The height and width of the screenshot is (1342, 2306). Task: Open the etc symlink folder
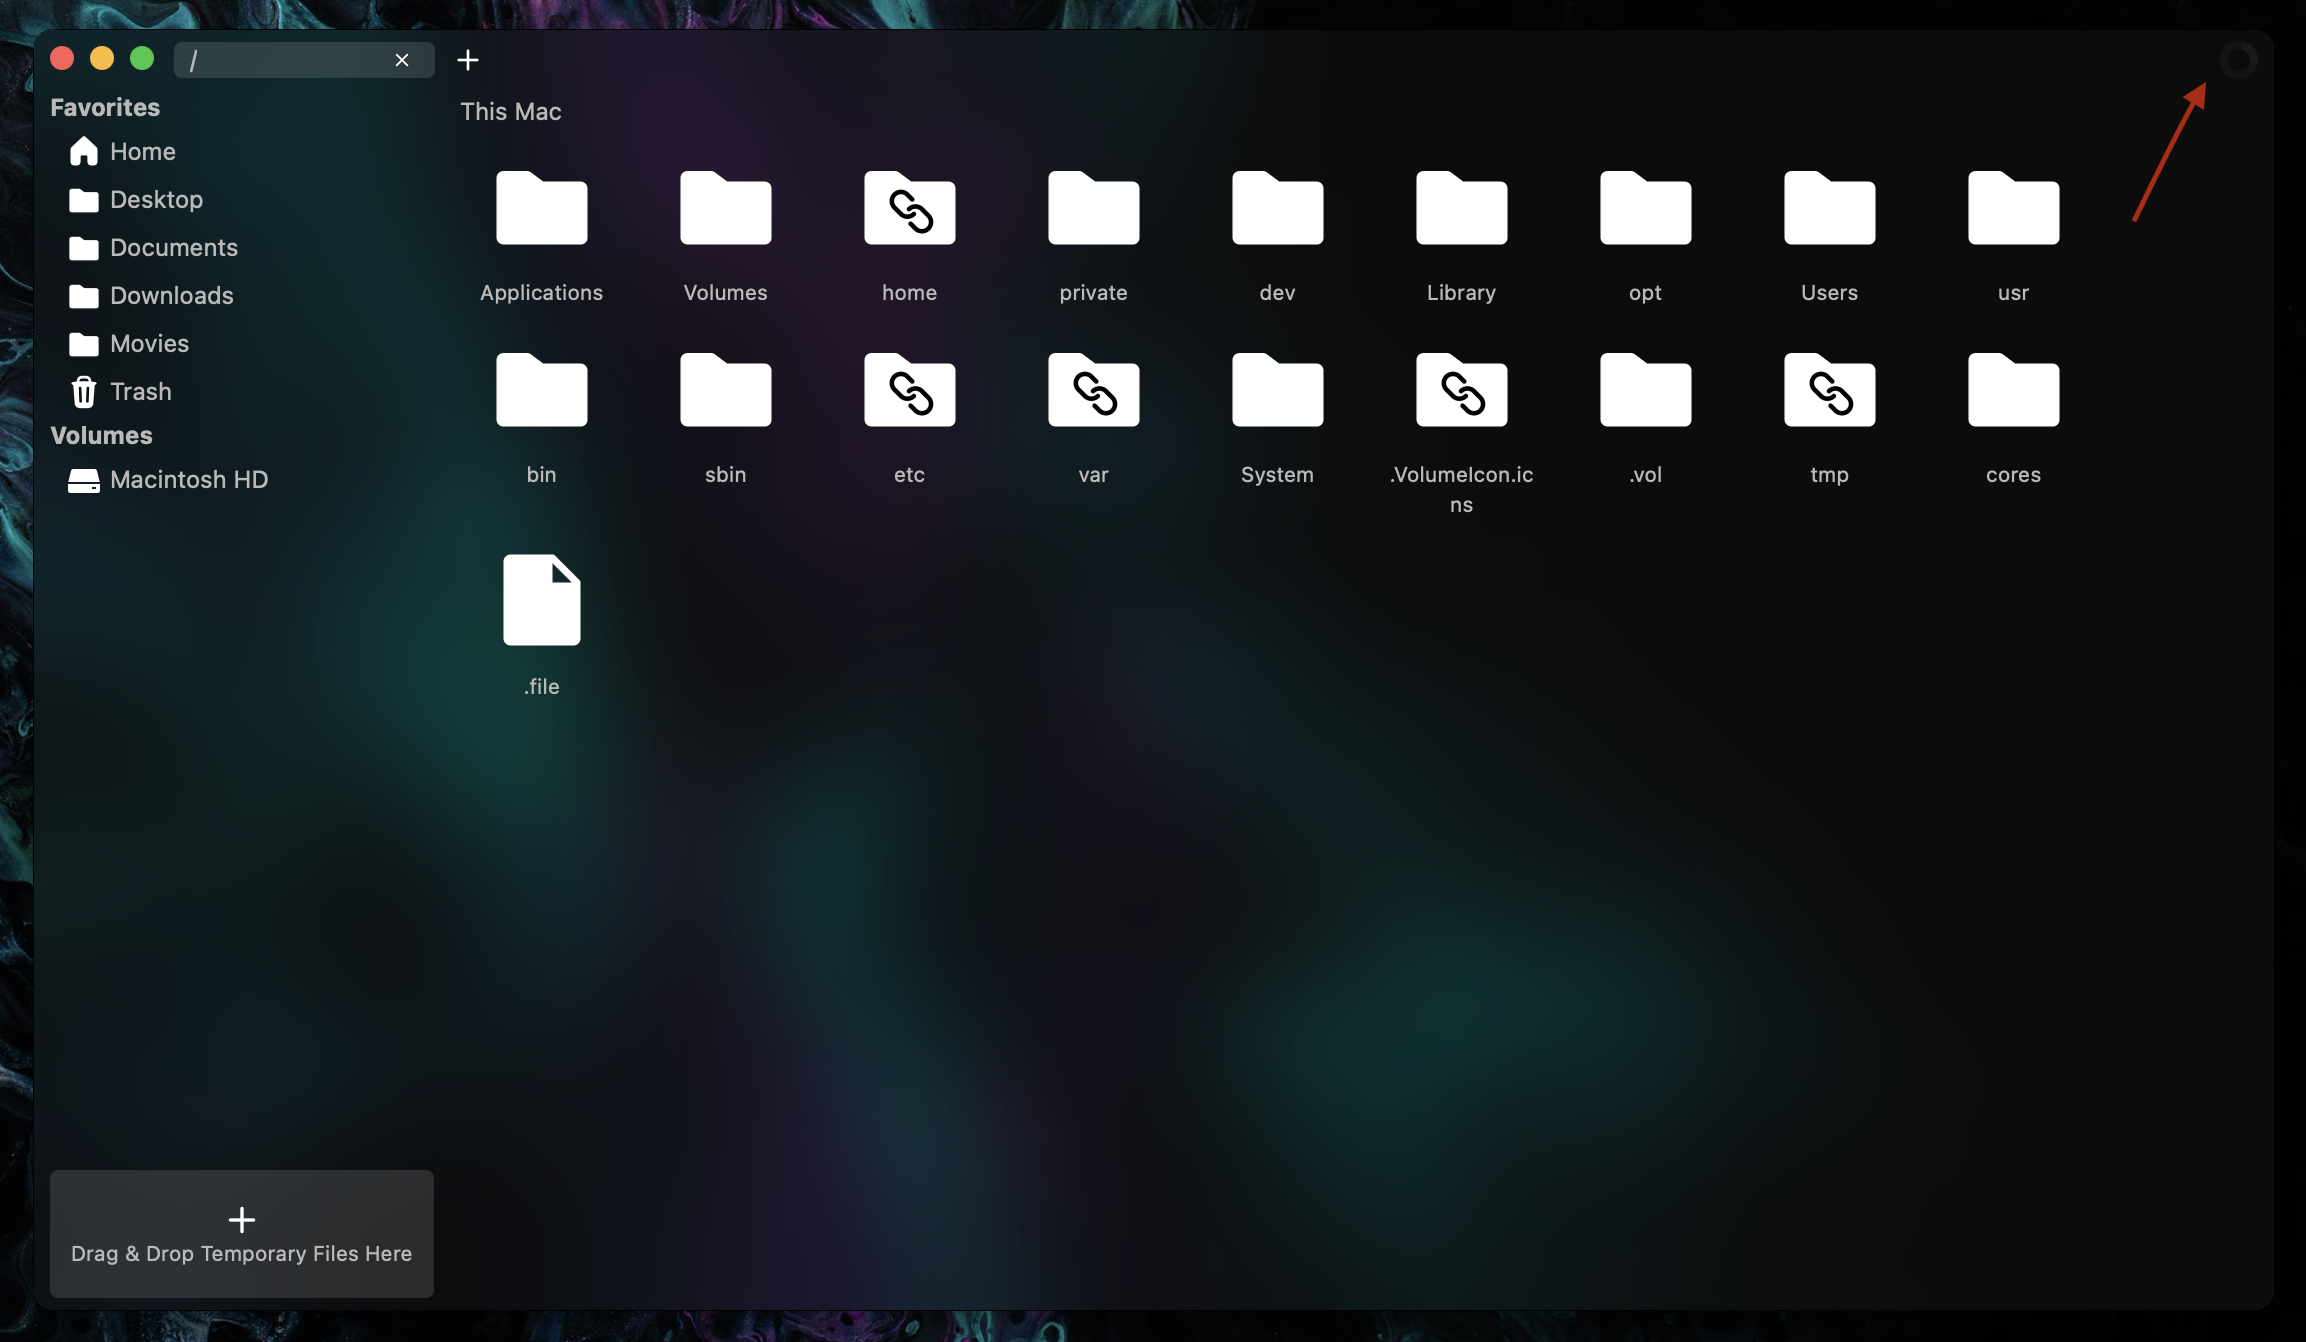point(909,391)
